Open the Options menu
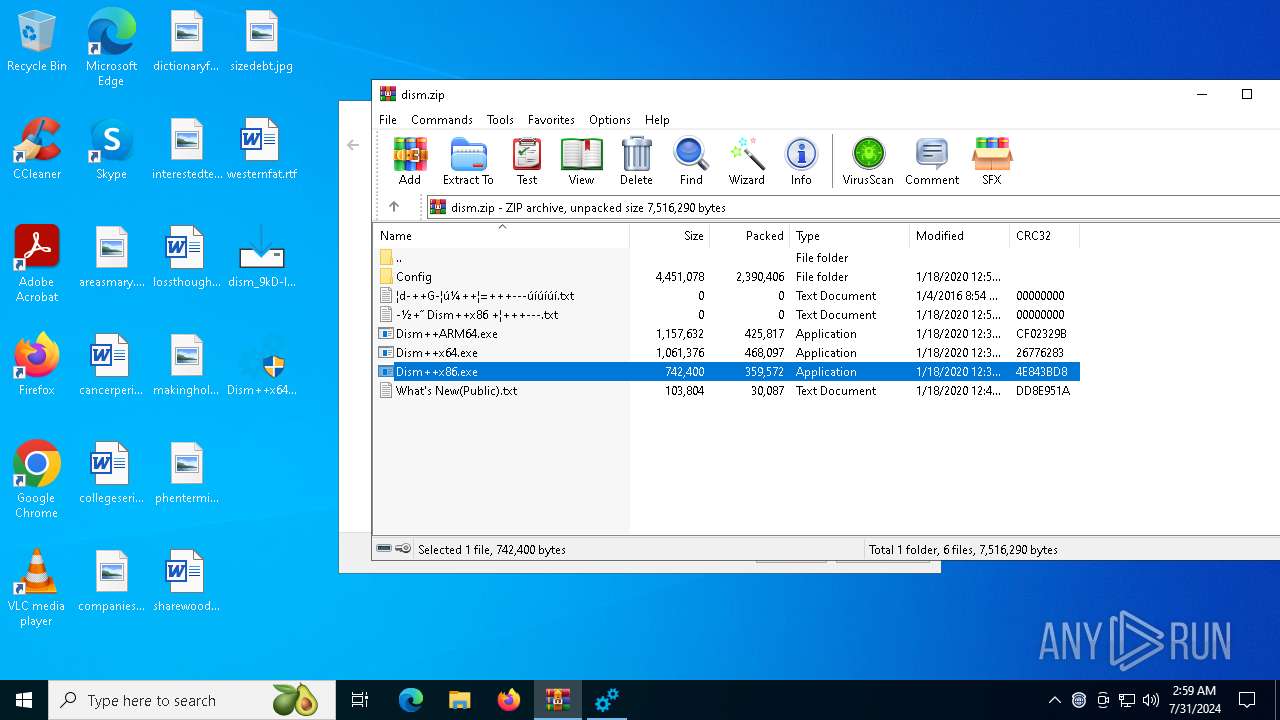Screen dimensions: 1280x720 click(610, 119)
